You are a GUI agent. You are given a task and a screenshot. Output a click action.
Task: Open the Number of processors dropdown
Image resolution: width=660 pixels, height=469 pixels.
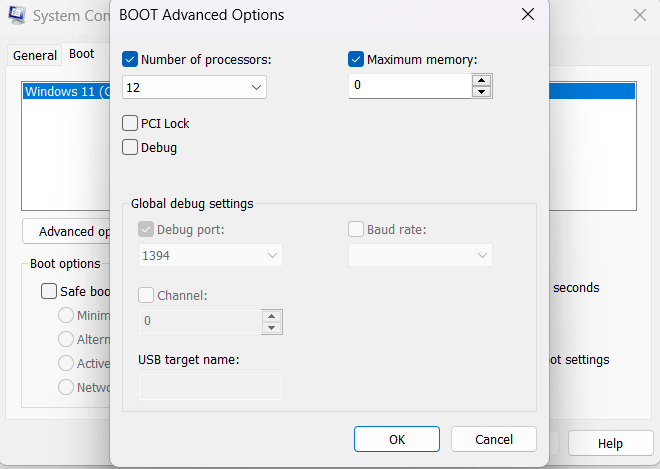194,87
